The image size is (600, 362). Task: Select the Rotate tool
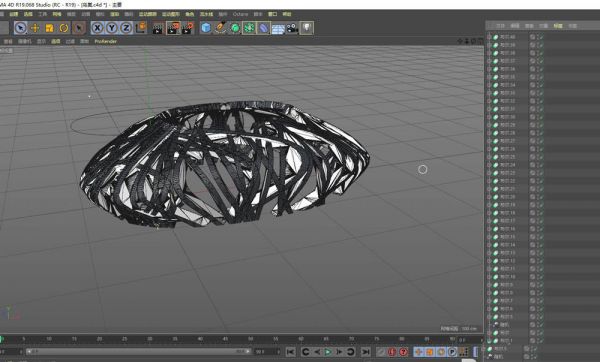64,28
